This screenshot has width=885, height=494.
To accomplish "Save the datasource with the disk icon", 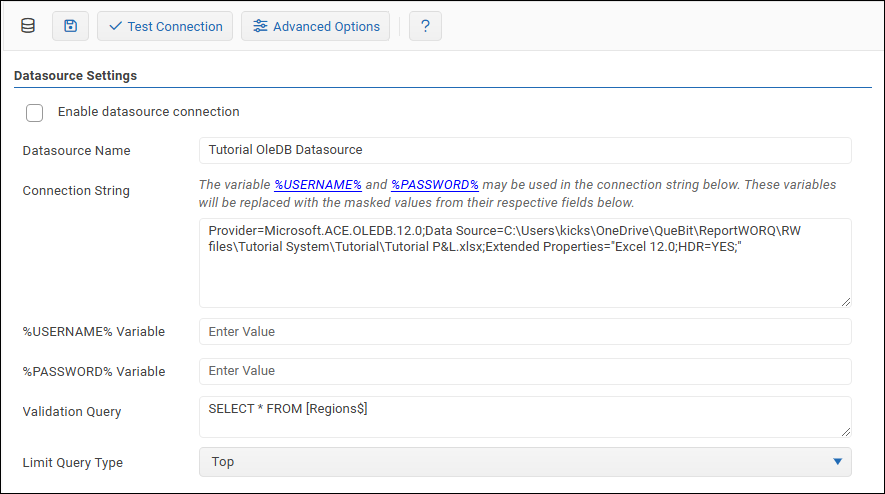I will pos(70,26).
